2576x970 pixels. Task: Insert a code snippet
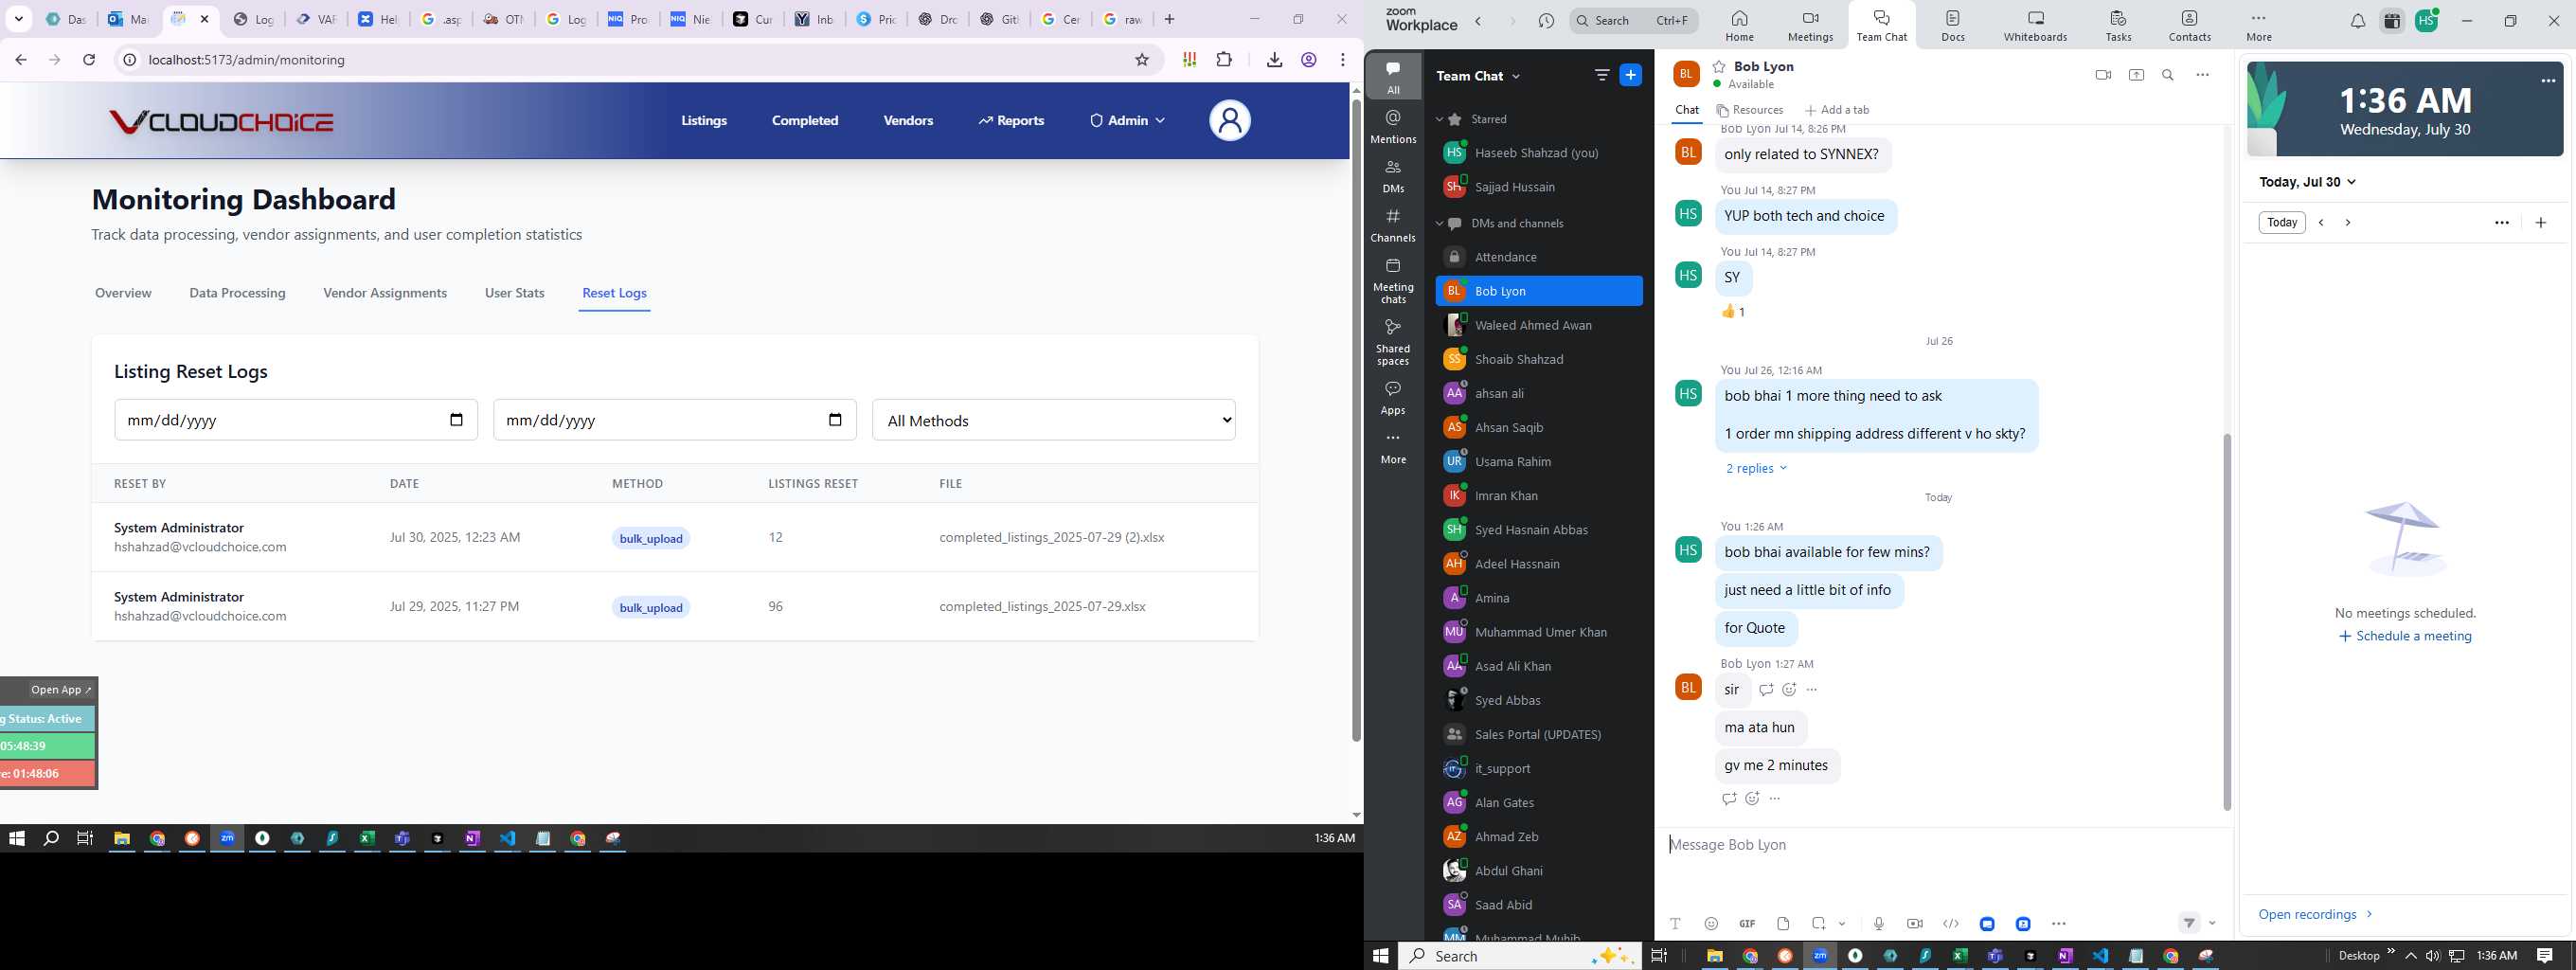click(1950, 924)
